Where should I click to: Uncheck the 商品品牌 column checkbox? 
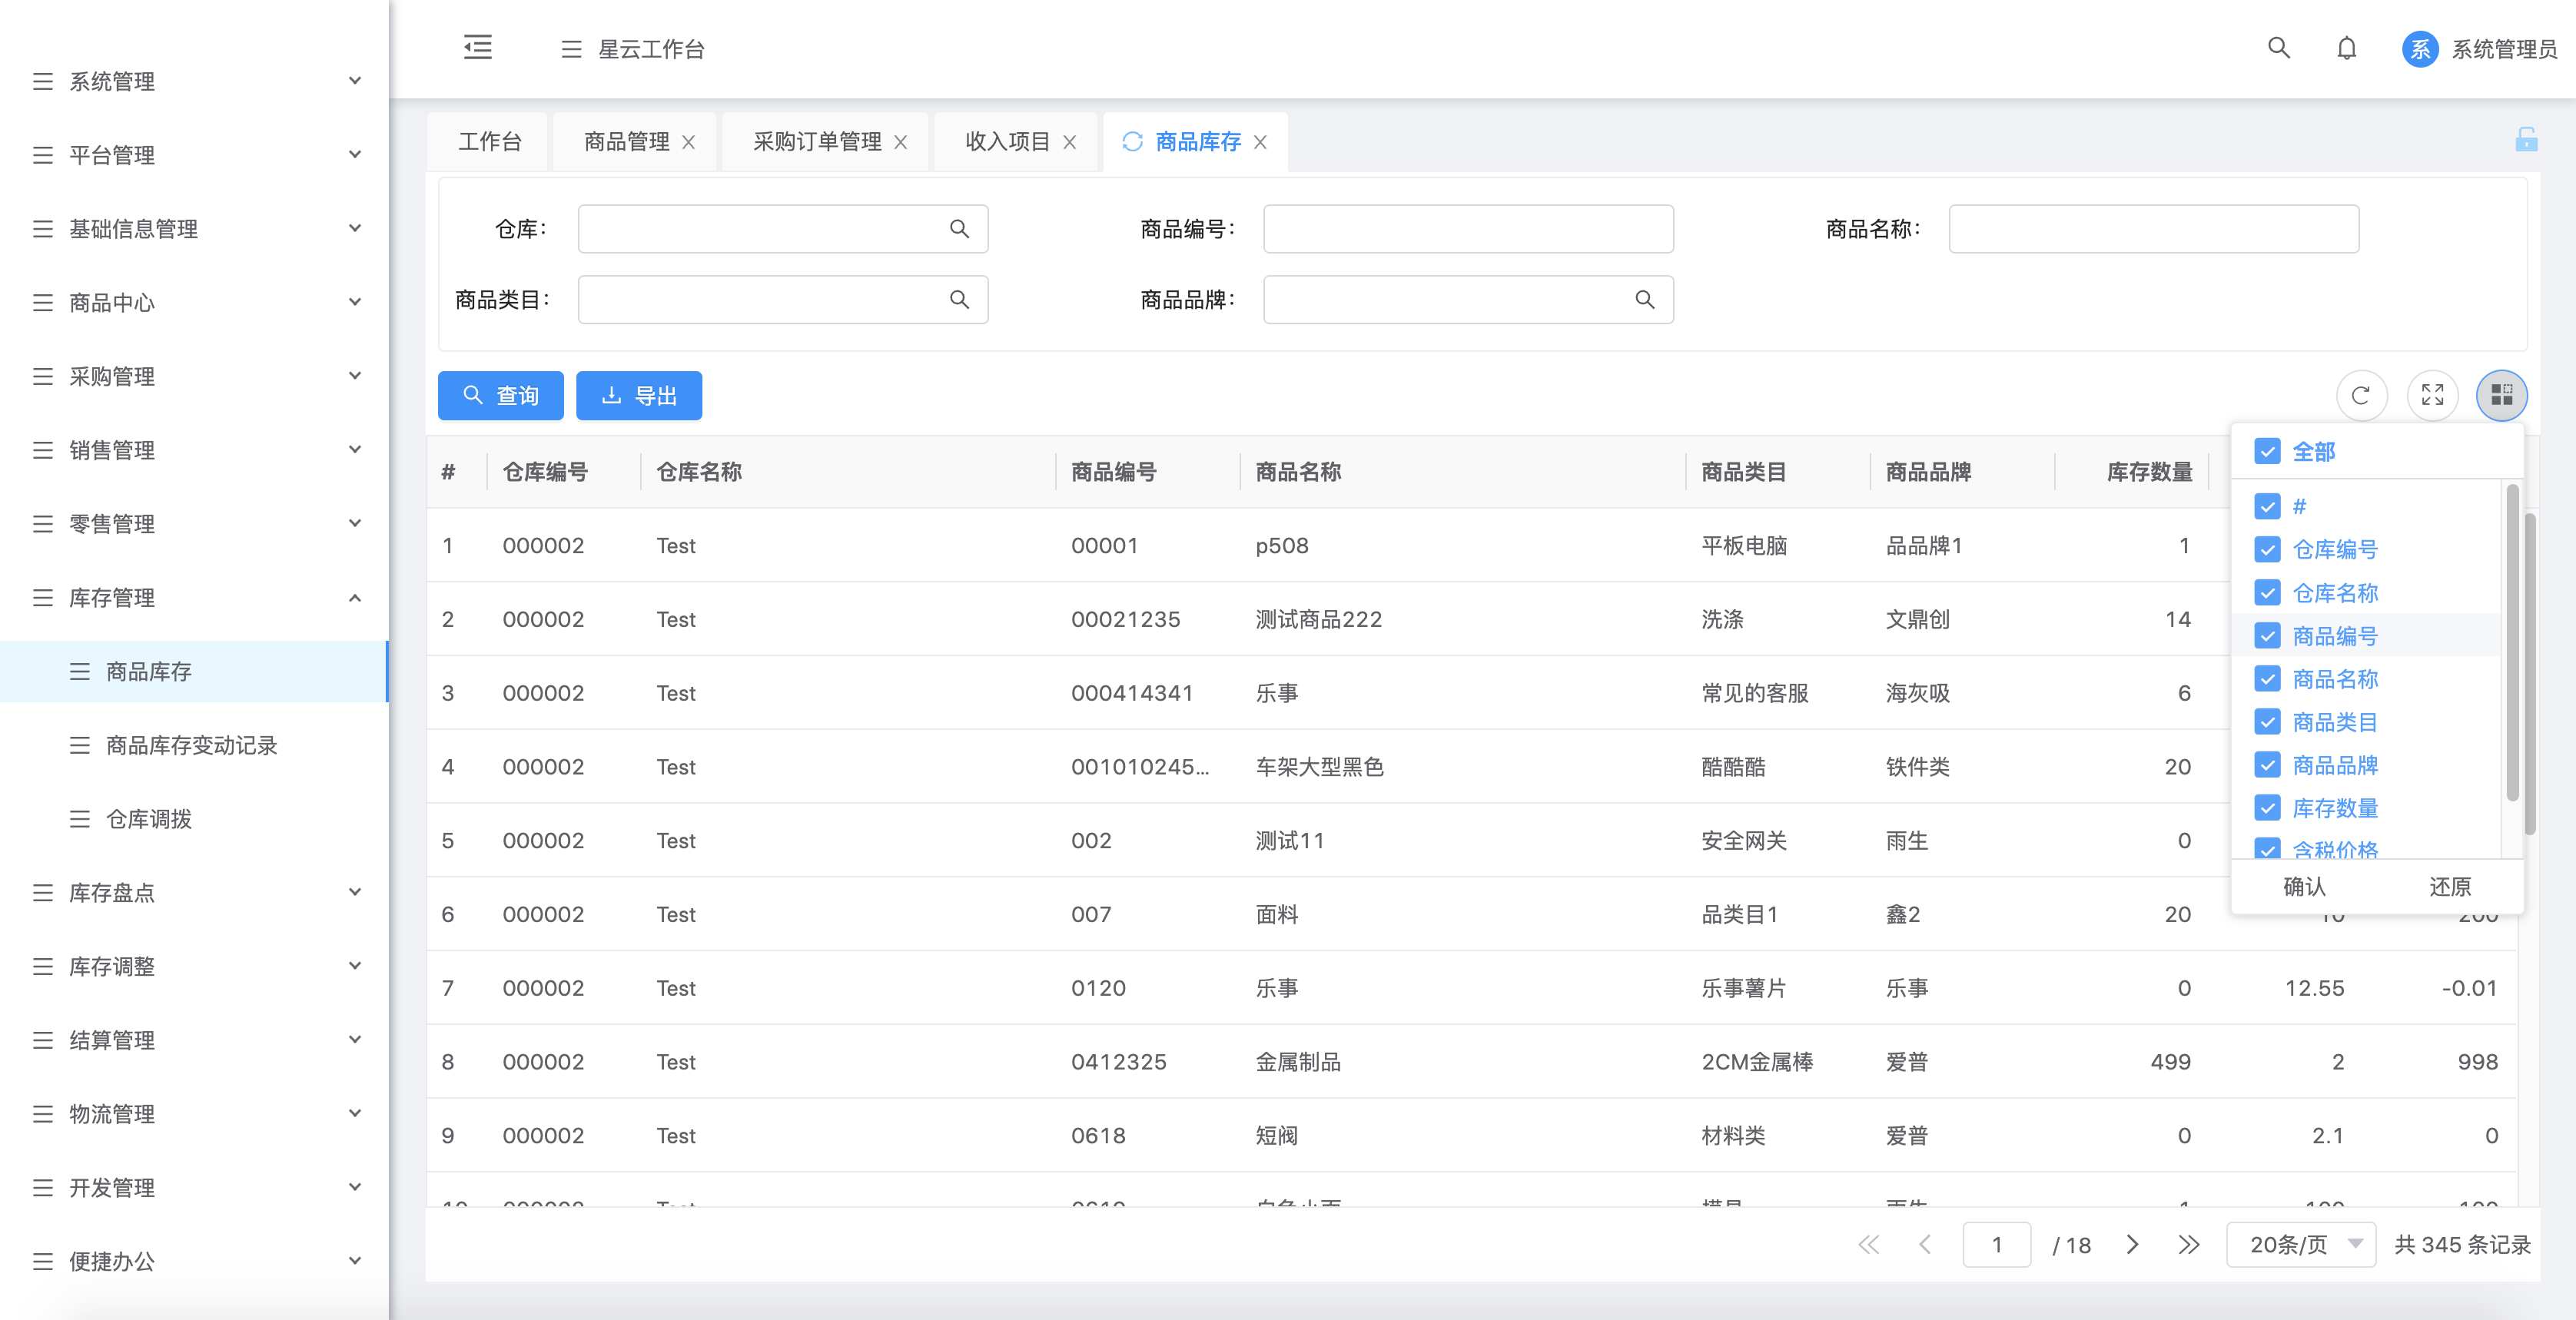2267,764
